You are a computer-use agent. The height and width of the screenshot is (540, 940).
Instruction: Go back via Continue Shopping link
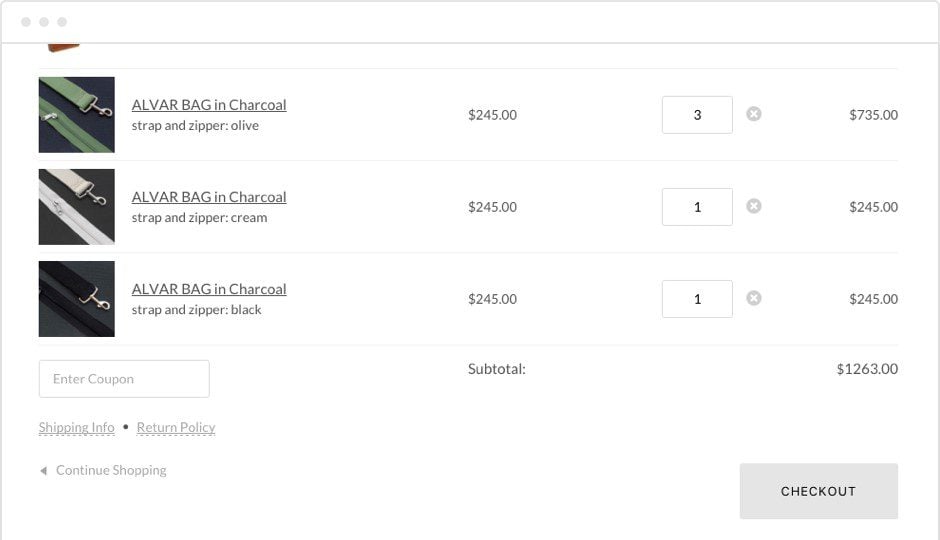click(111, 470)
